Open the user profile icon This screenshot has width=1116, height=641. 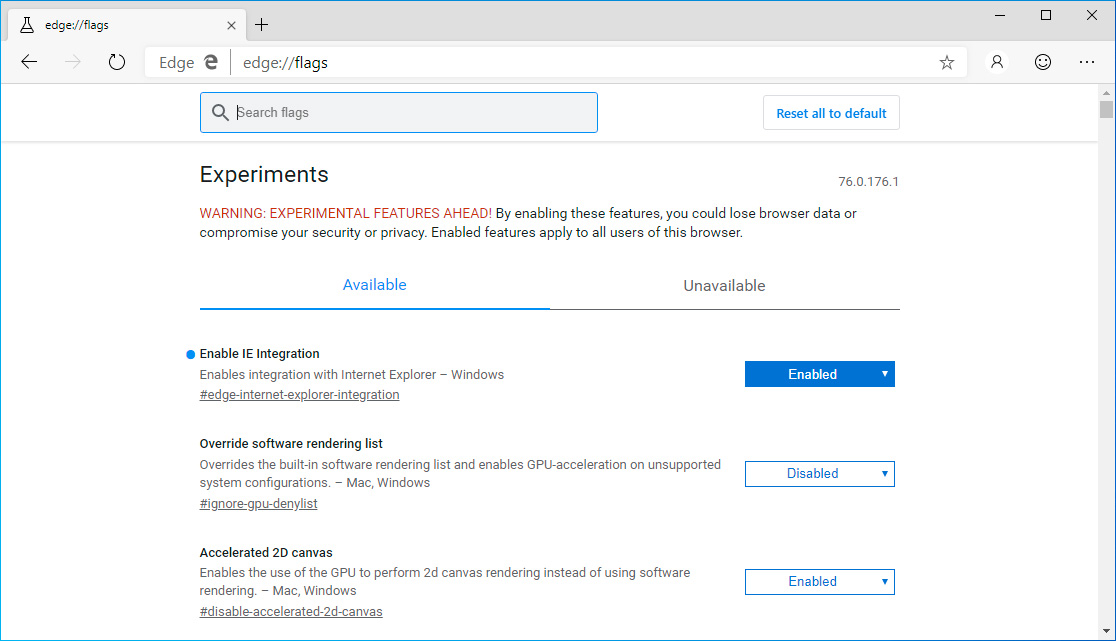click(997, 62)
